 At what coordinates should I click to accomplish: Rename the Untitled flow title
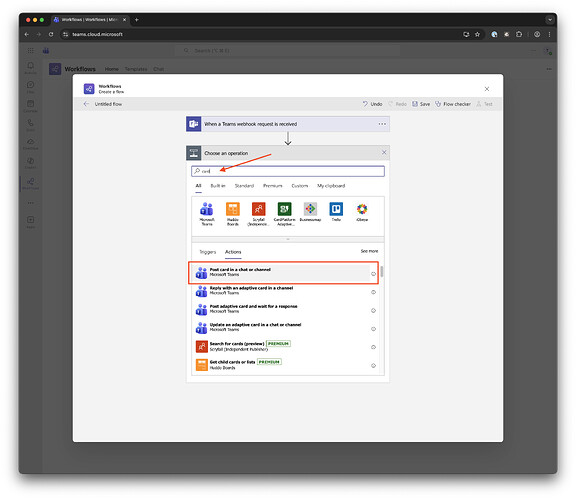(x=108, y=104)
